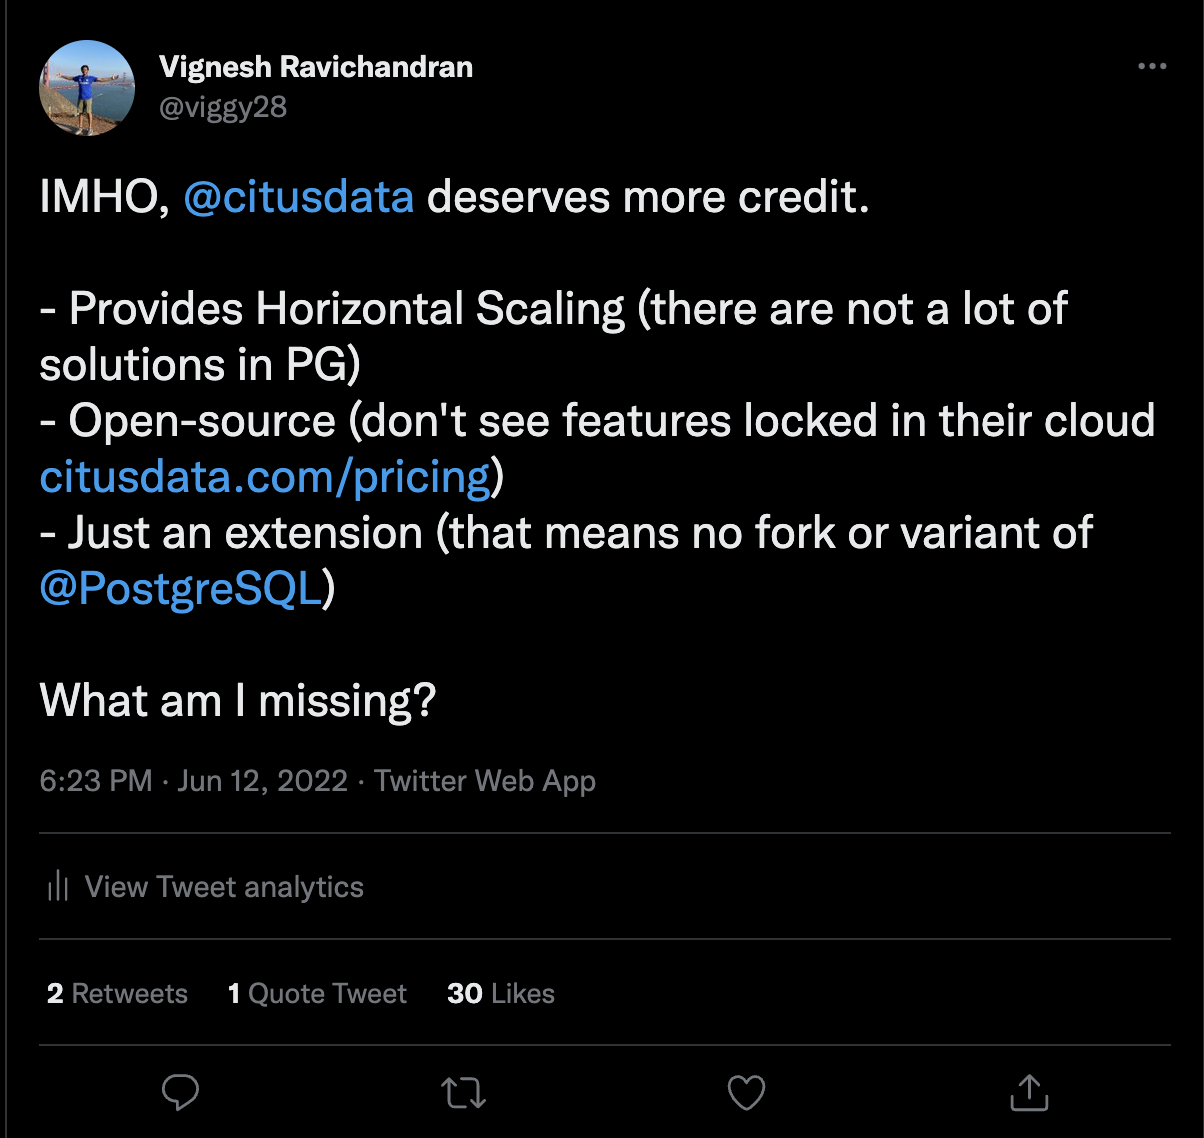Open the @viggy28 handle
This screenshot has width=1204, height=1138.
pyautogui.click(x=223, y=107)
